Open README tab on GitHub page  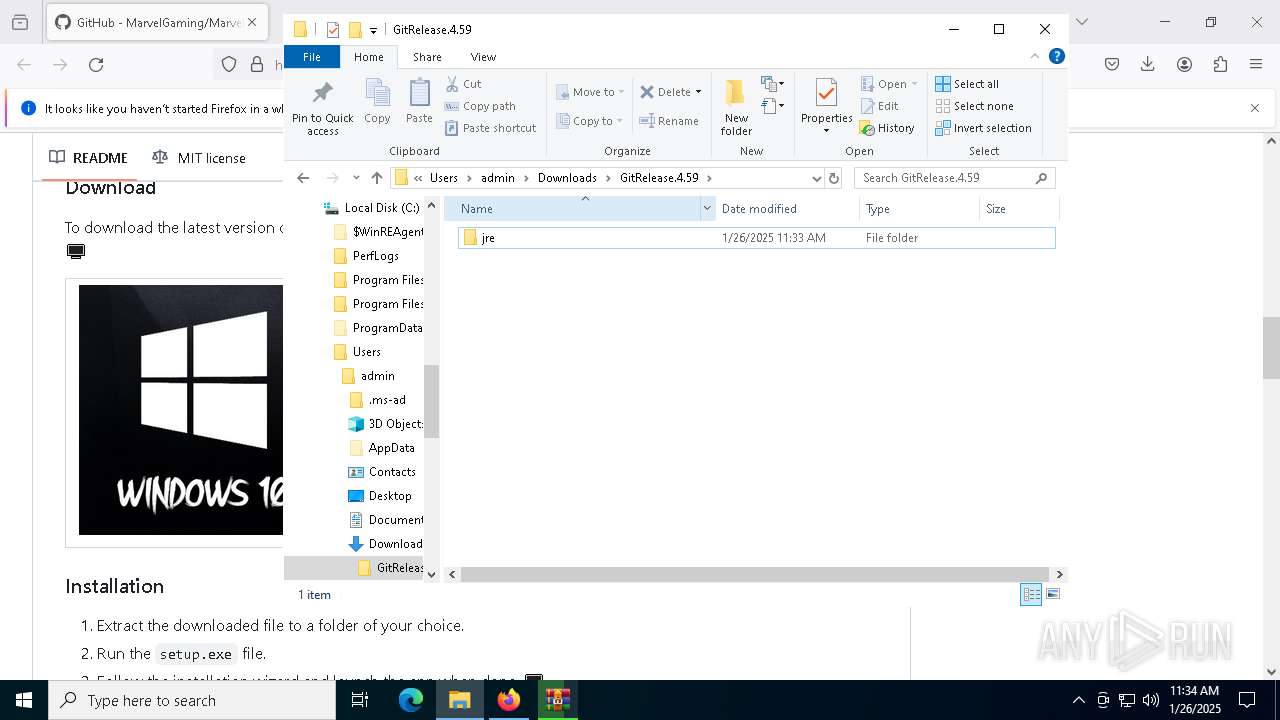88,158
